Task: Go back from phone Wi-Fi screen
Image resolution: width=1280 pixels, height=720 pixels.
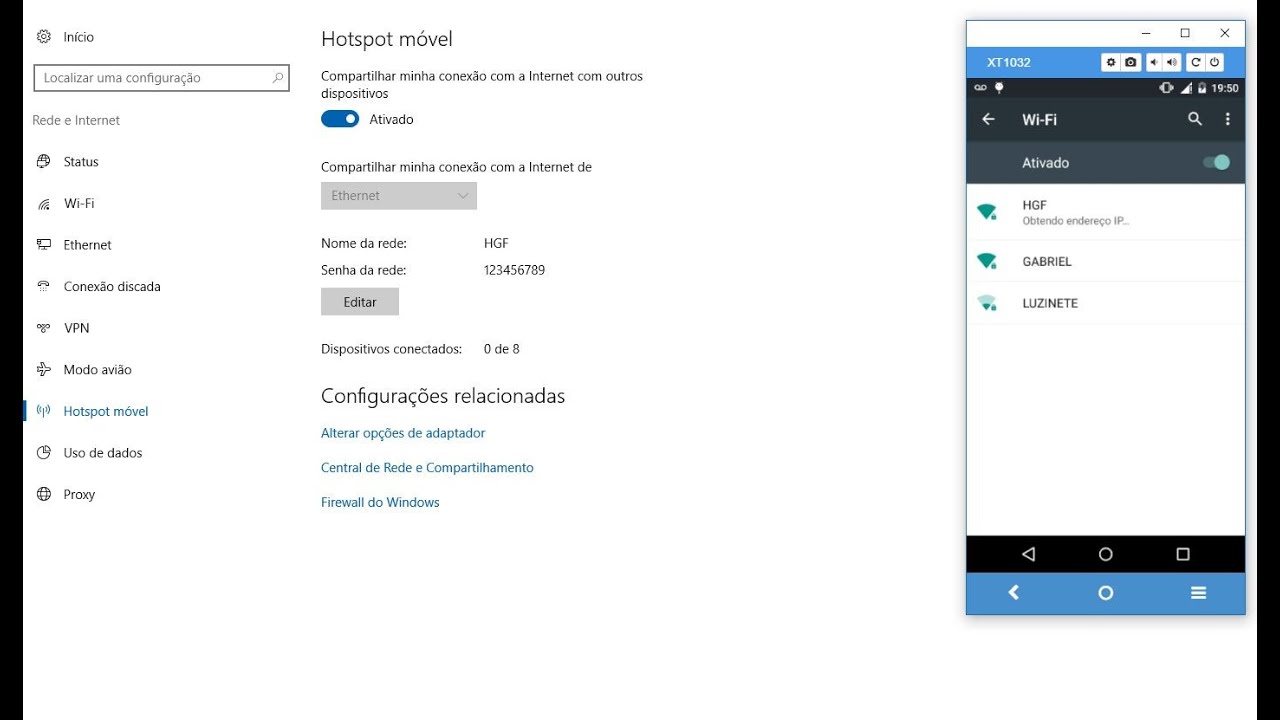Action: point(988,119)
